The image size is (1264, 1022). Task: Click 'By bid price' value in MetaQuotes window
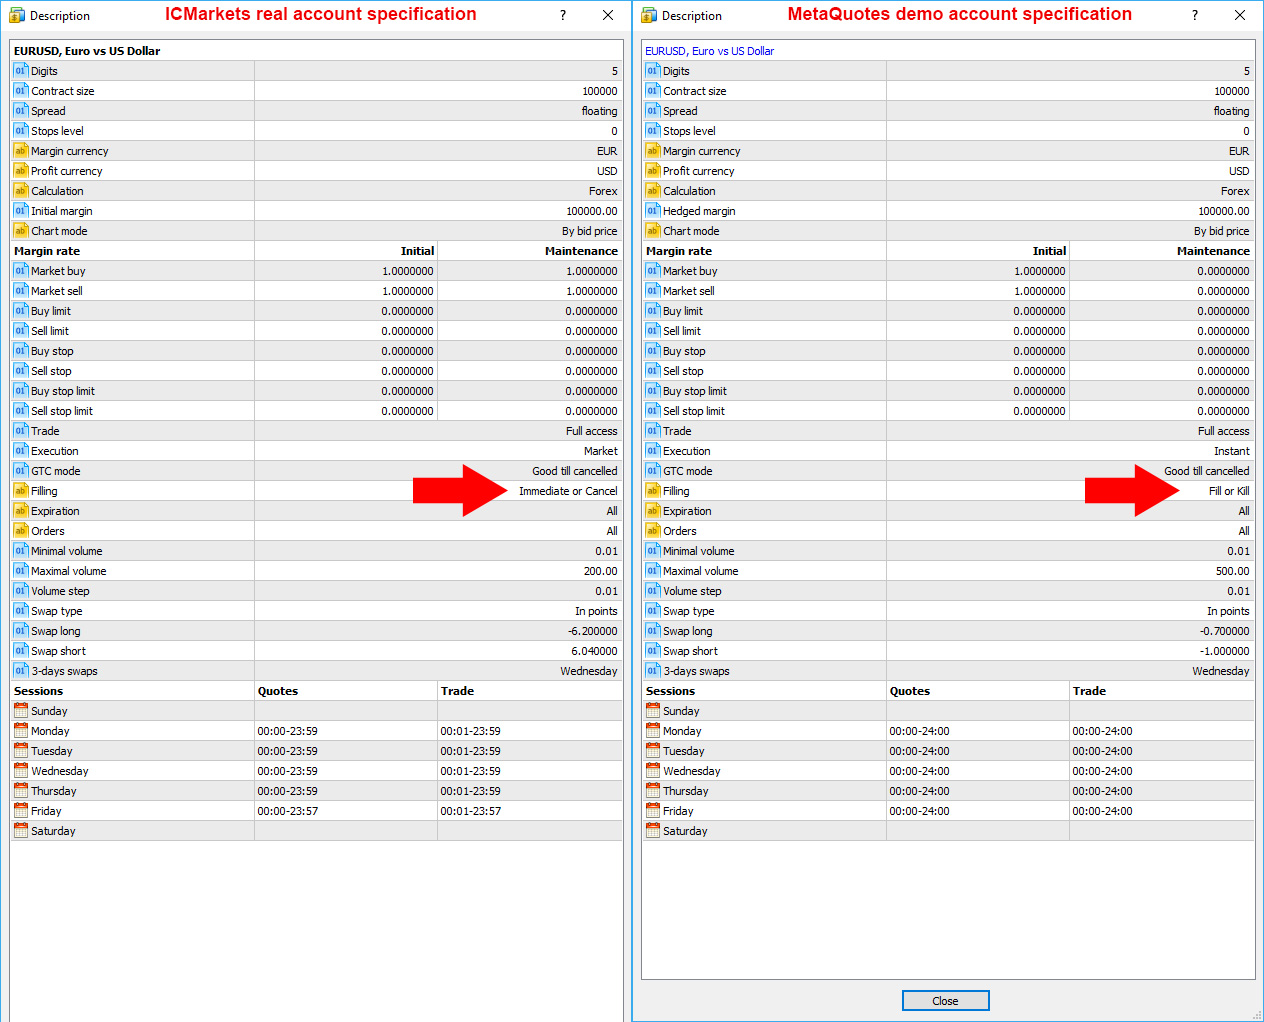click(x=1222, y=231)
